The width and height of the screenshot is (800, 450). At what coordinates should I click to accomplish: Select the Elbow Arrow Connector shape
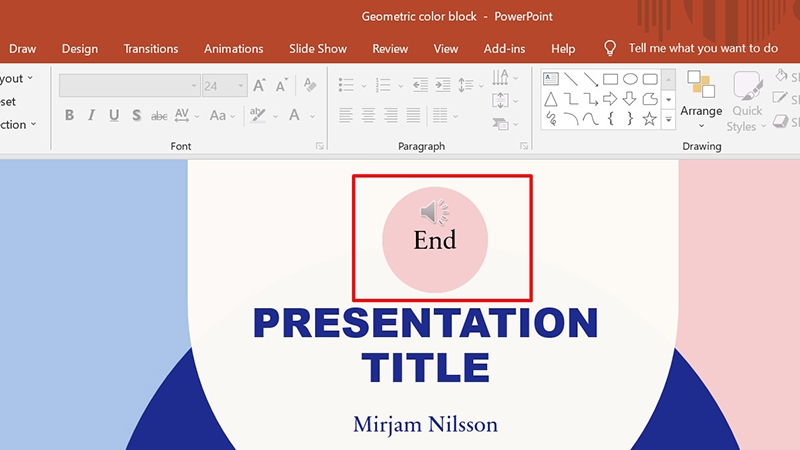[x=591, y=99]
